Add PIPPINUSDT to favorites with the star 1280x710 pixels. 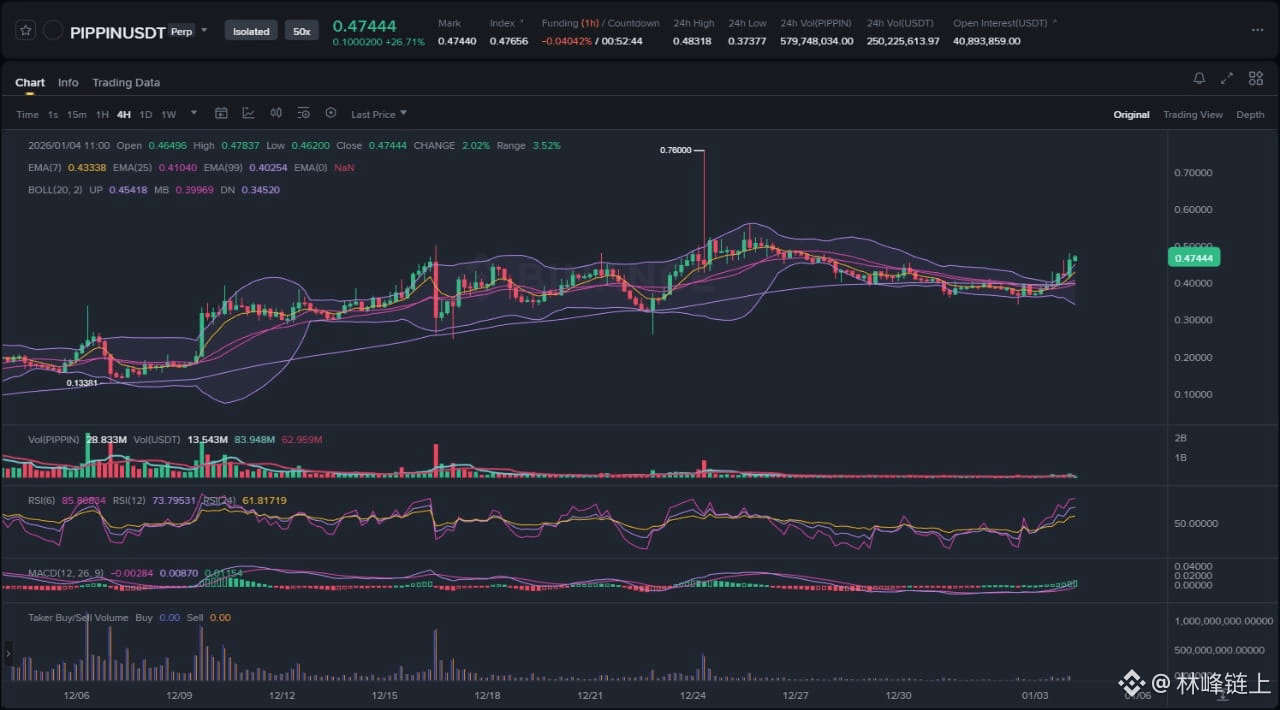point(26,31)
